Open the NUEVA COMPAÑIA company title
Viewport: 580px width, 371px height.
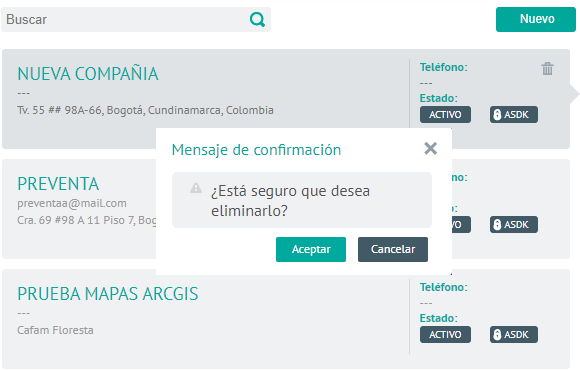(88, 74)
